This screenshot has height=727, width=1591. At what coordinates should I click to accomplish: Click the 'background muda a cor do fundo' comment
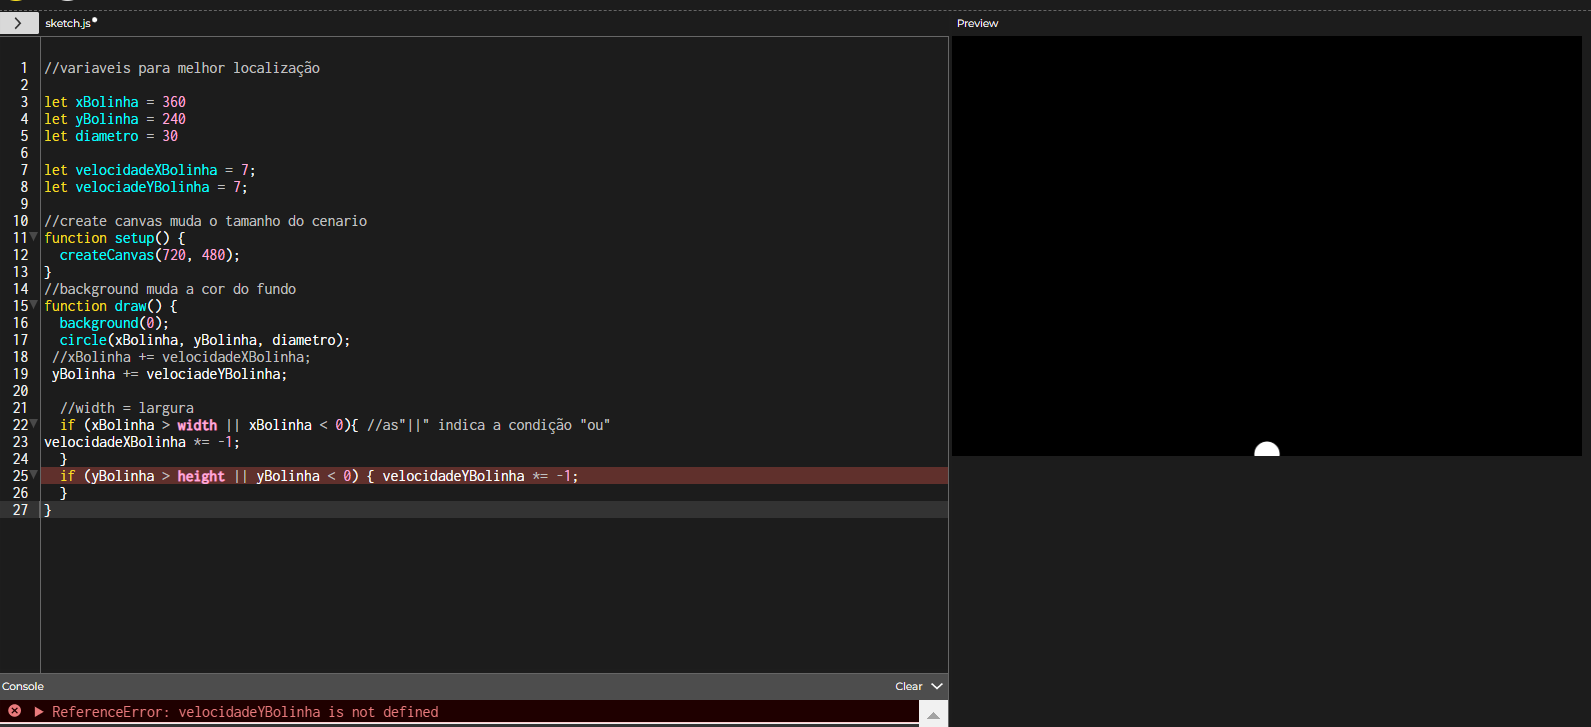click(x=170, y=289)
